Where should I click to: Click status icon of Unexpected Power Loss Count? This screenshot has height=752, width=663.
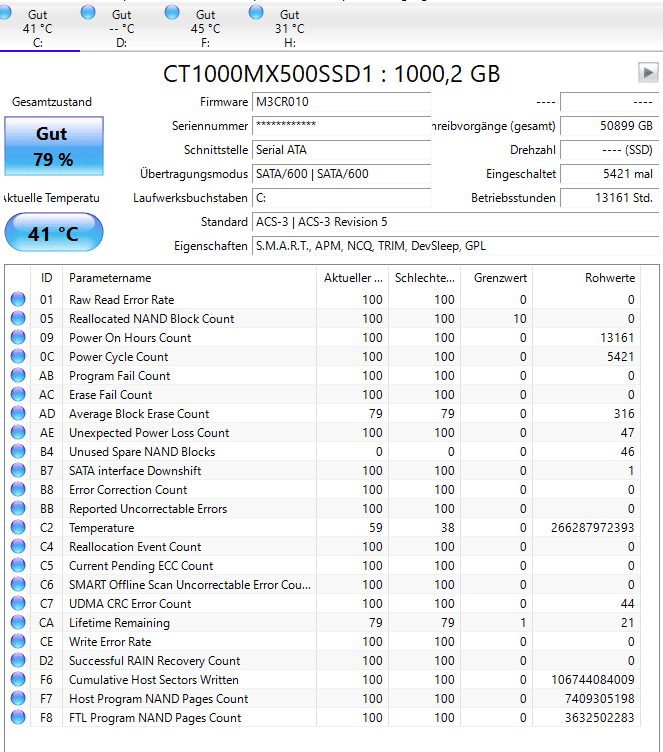[18, 433]
